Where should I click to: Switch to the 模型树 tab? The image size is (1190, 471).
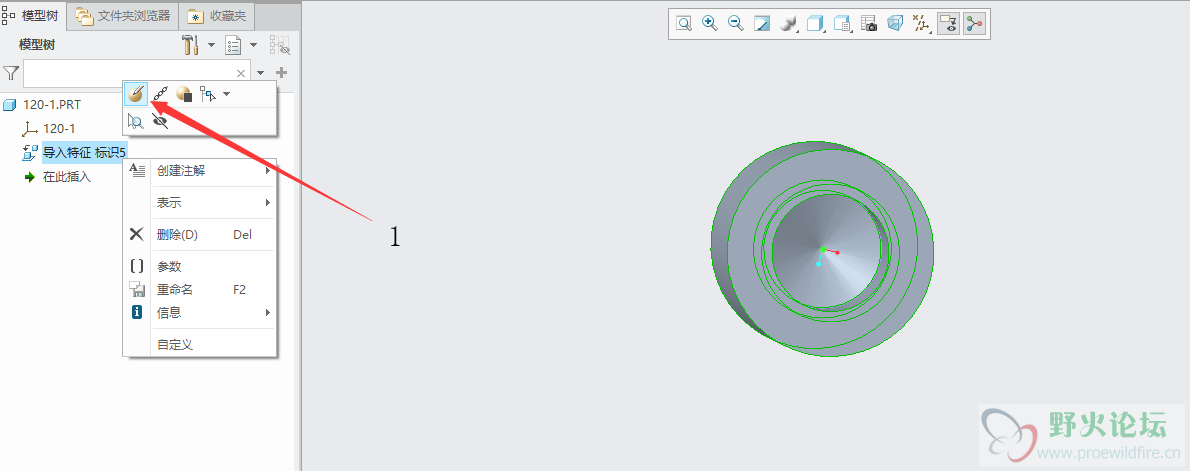pos(34,15)
